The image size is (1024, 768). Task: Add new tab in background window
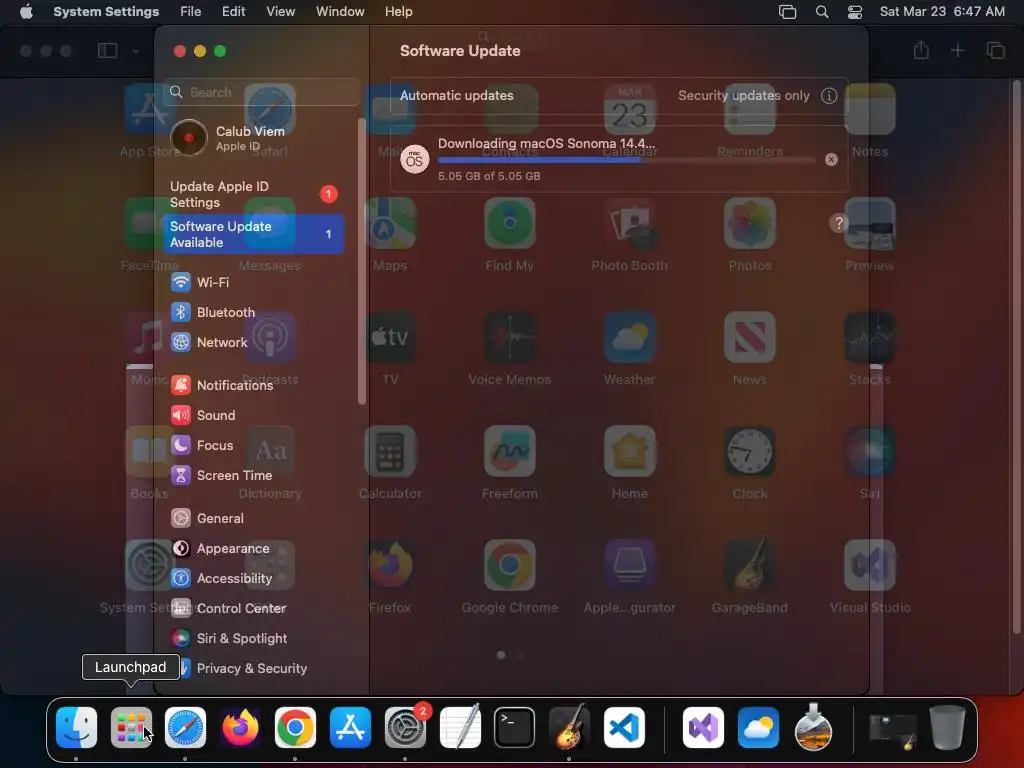click(957, 50)
